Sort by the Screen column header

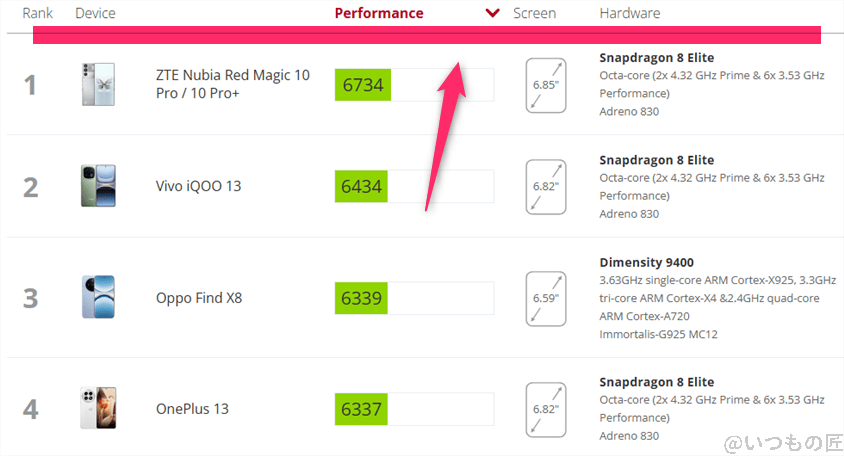tap(534, 14)
